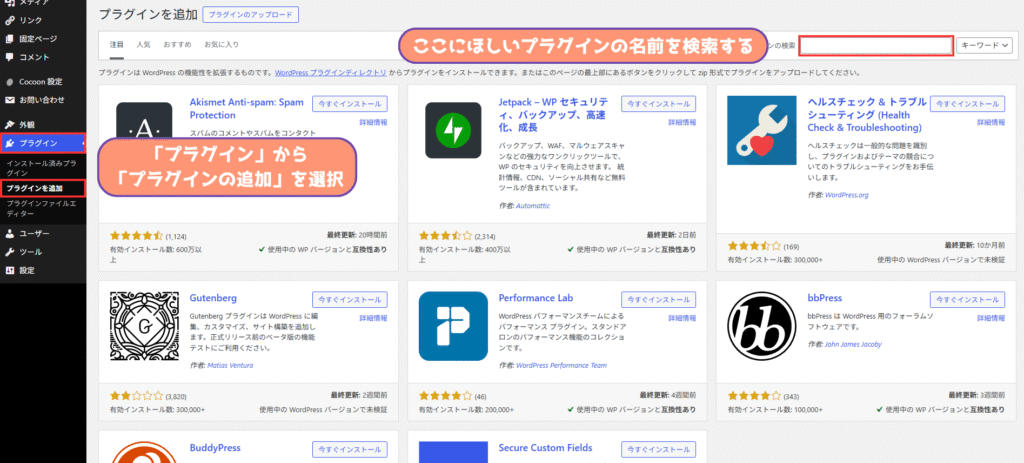Open Automattic author link

(x=533, y=206)
